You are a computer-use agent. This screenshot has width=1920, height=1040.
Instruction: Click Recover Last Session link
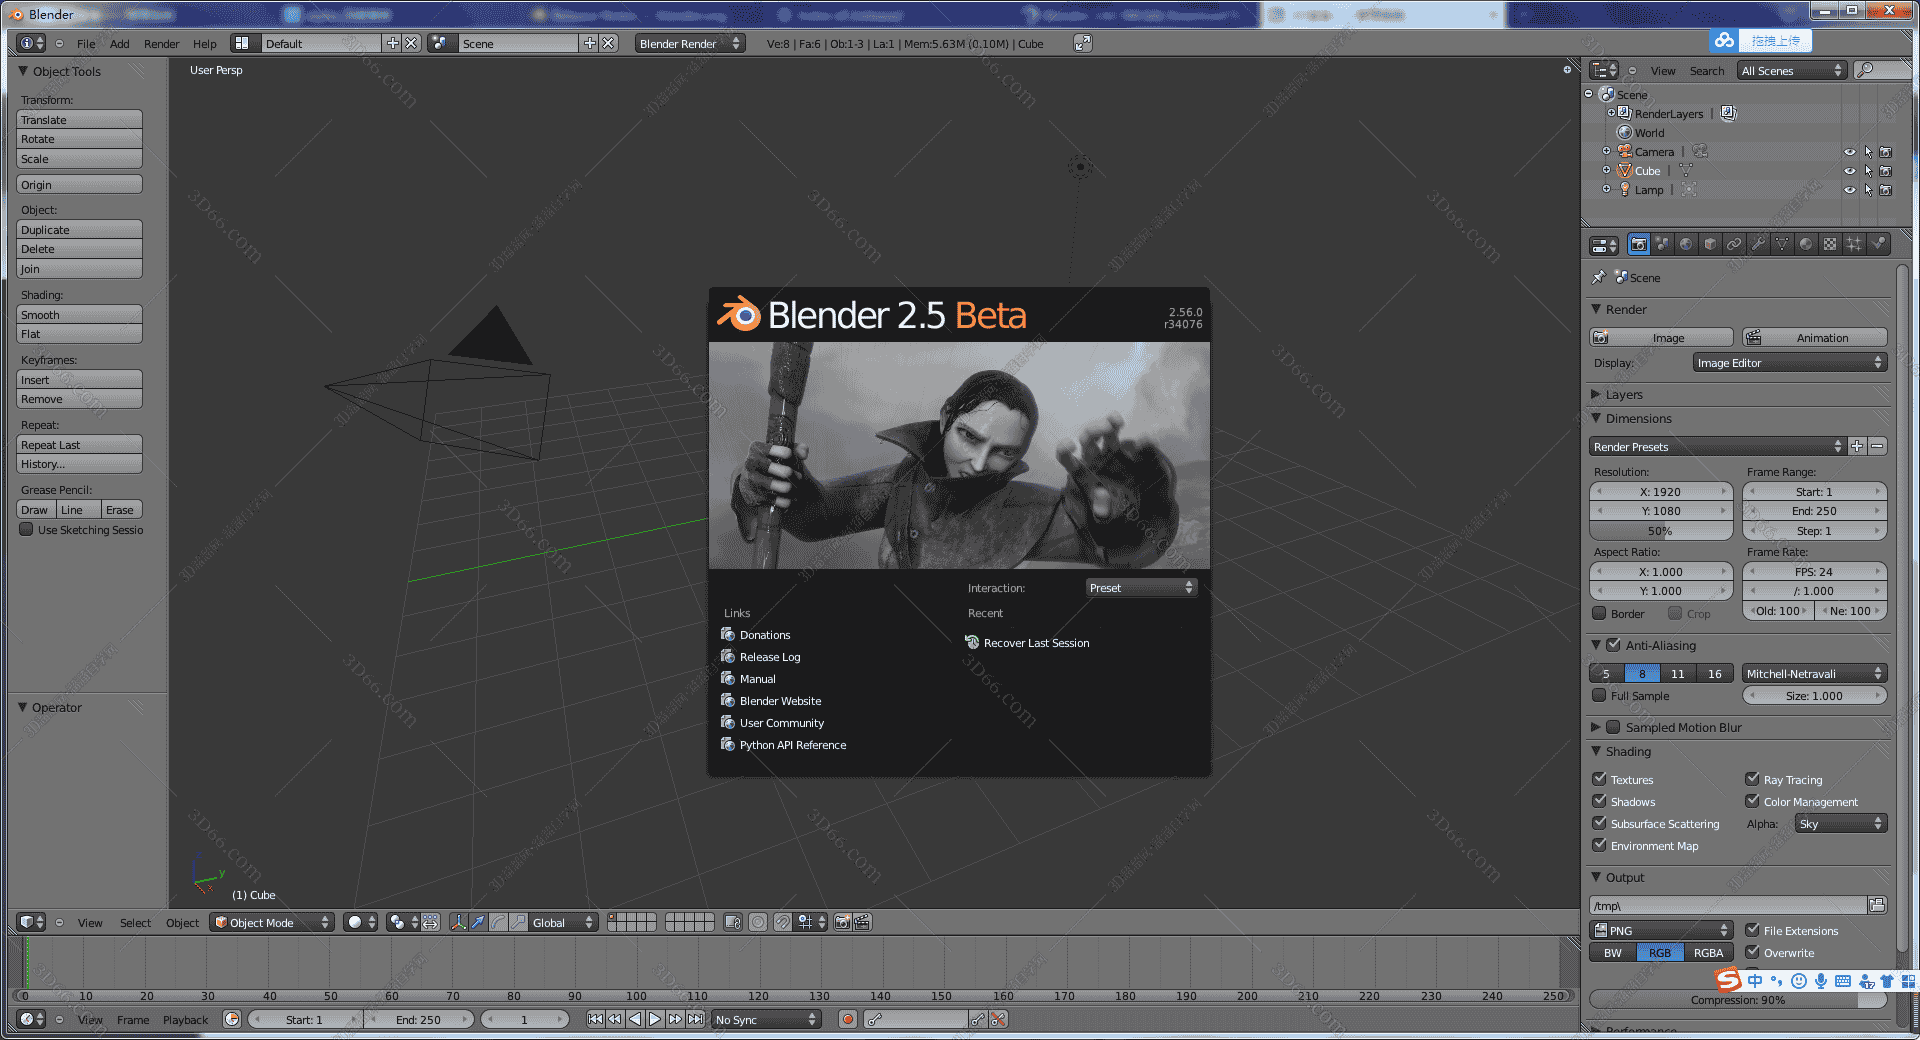[1036, 643]
